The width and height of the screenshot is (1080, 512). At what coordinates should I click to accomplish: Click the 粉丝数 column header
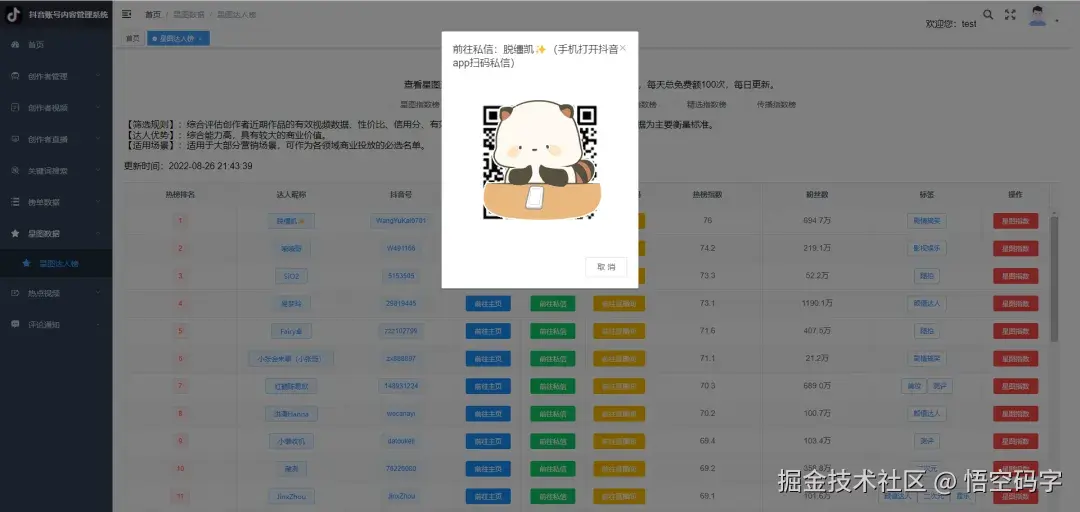[817, 194]
